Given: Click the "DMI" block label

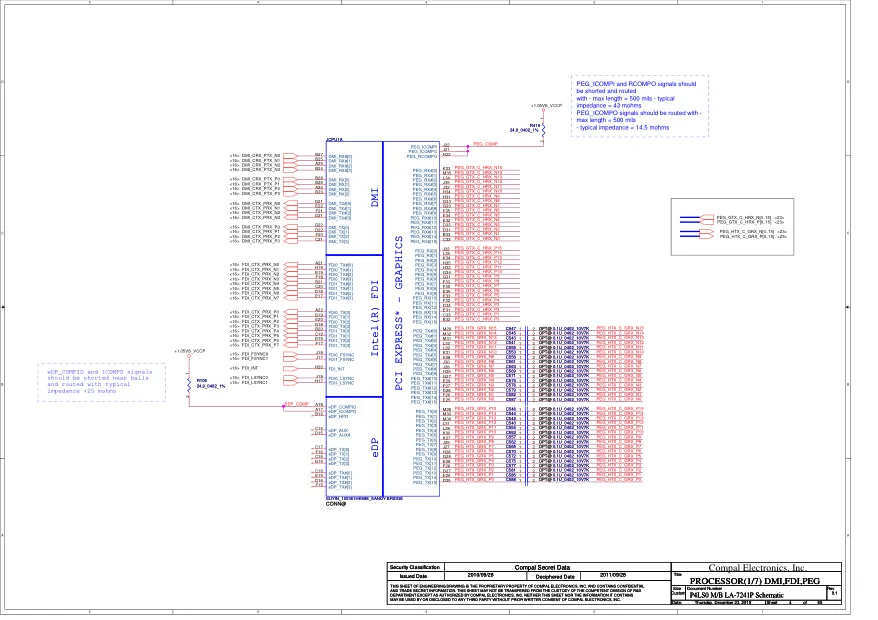Looking at the screenshot, I should click(x=375, y=198).
